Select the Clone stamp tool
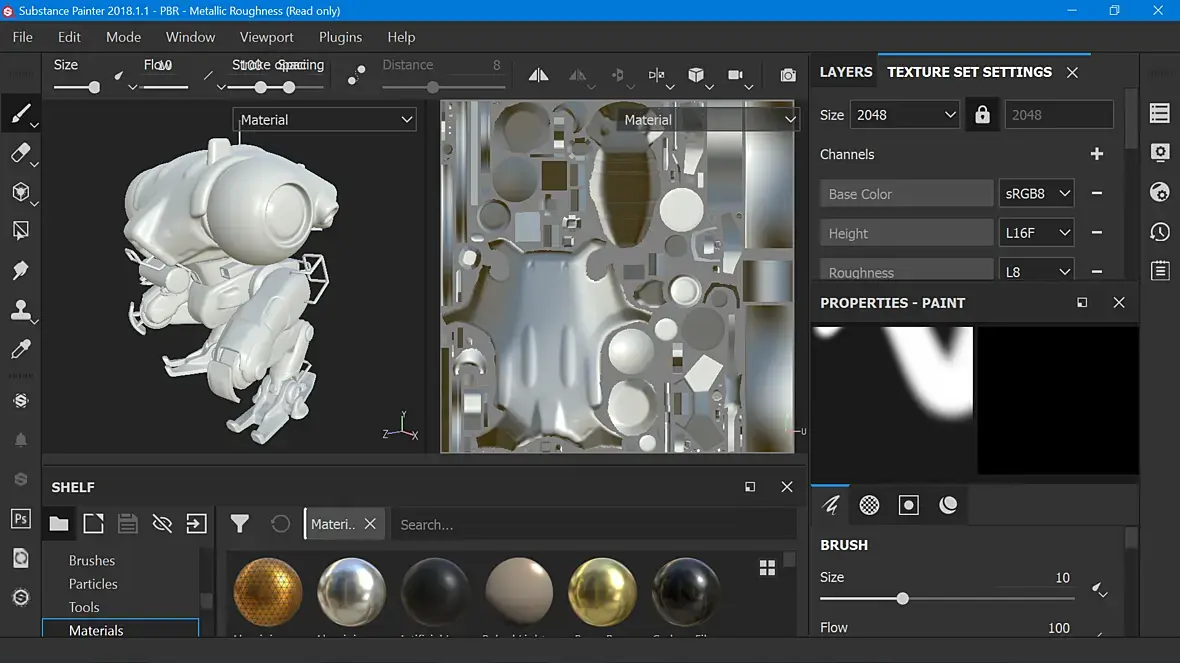 click(x=20, y=310)
